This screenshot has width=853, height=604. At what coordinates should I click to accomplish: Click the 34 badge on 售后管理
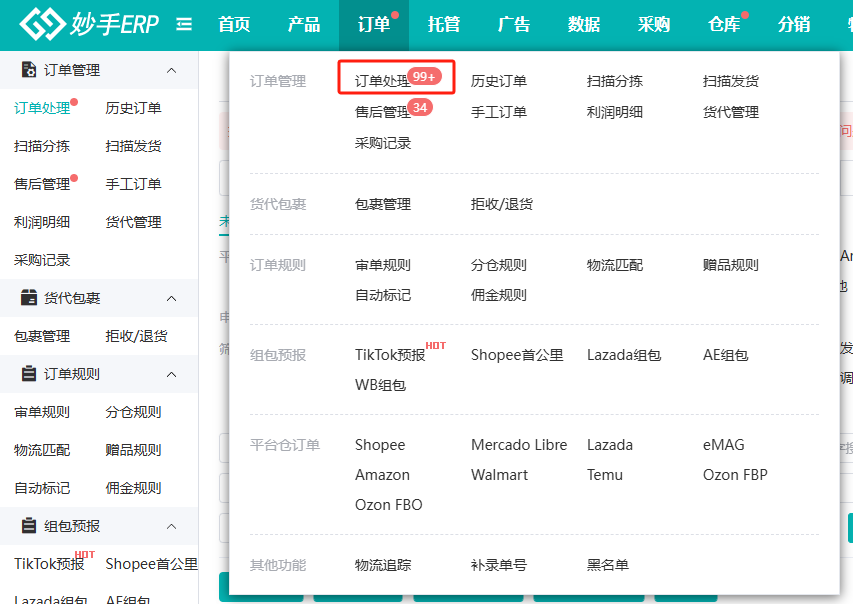click(x=420, y=108)
